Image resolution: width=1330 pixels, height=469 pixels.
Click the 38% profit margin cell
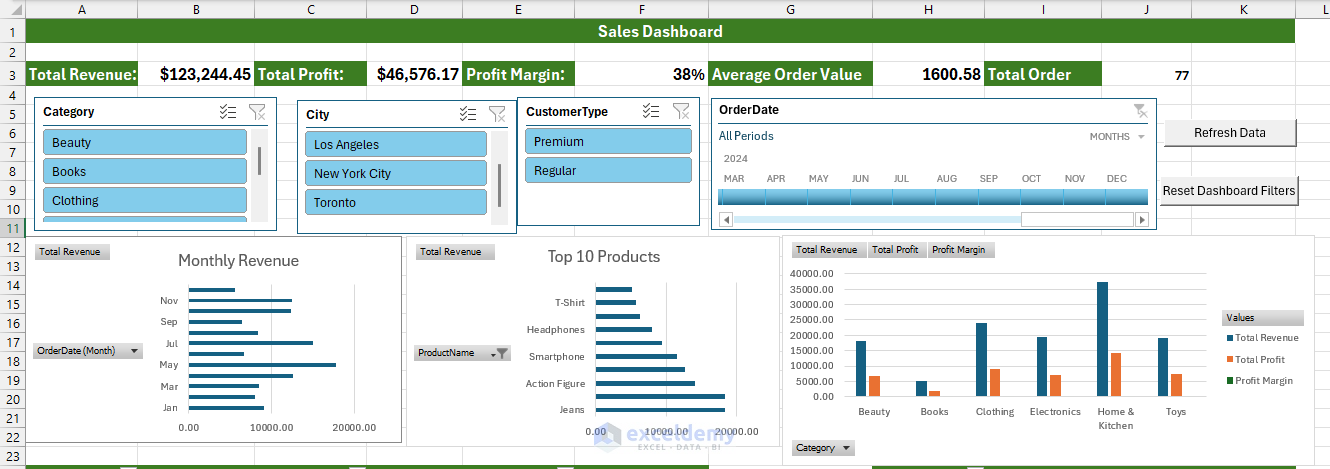click(x=641, y=74)
